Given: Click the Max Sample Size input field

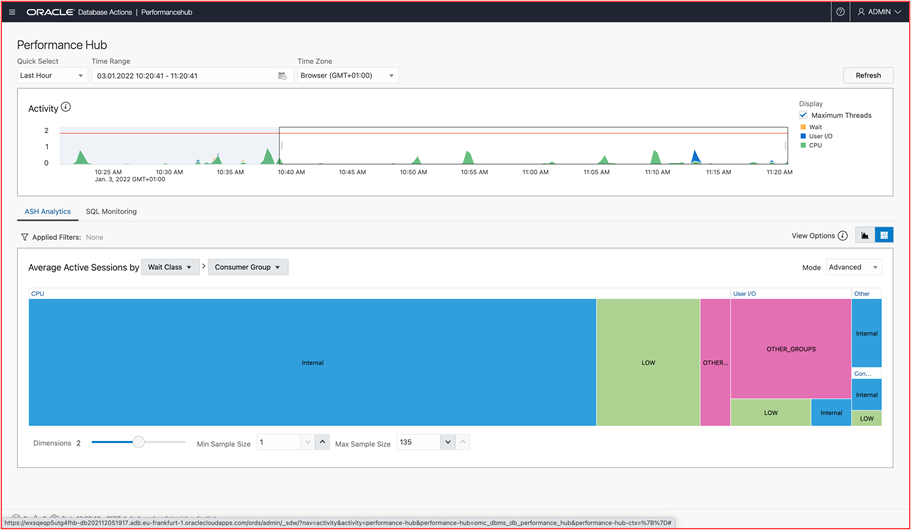Looking at the screenshot, I should [x=418, y=442].
